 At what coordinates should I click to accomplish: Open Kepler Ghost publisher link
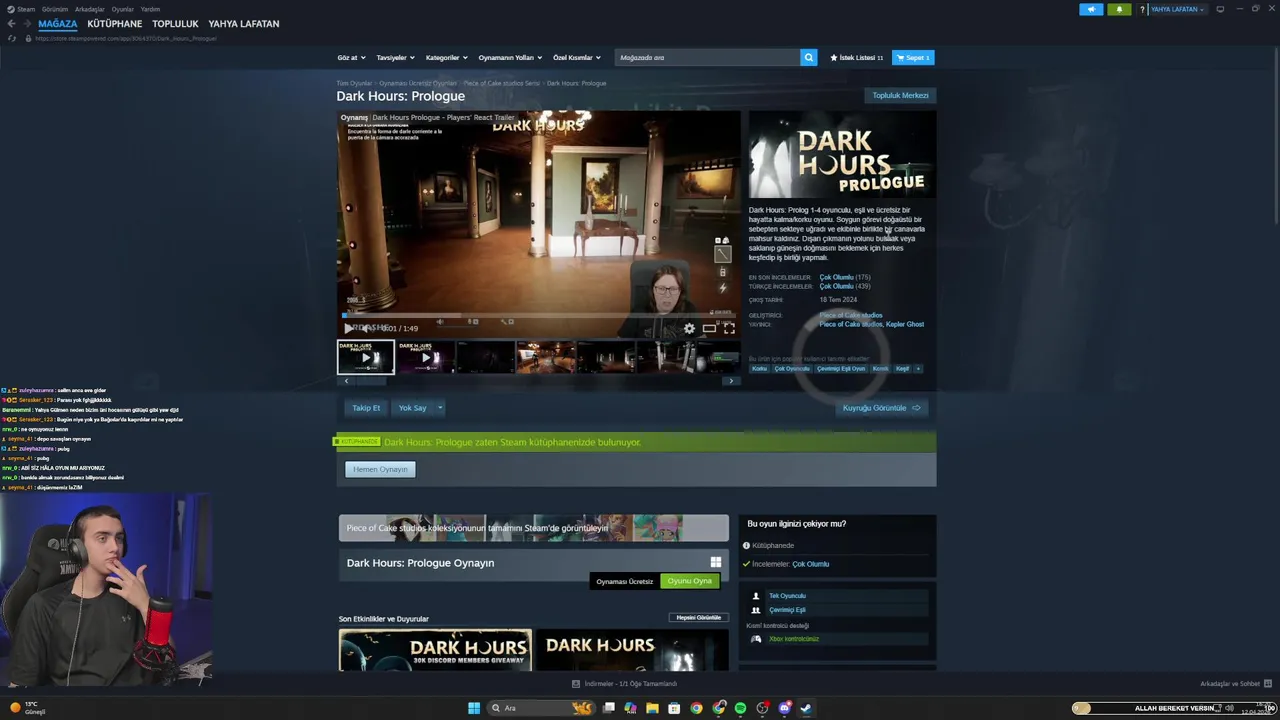906,324
